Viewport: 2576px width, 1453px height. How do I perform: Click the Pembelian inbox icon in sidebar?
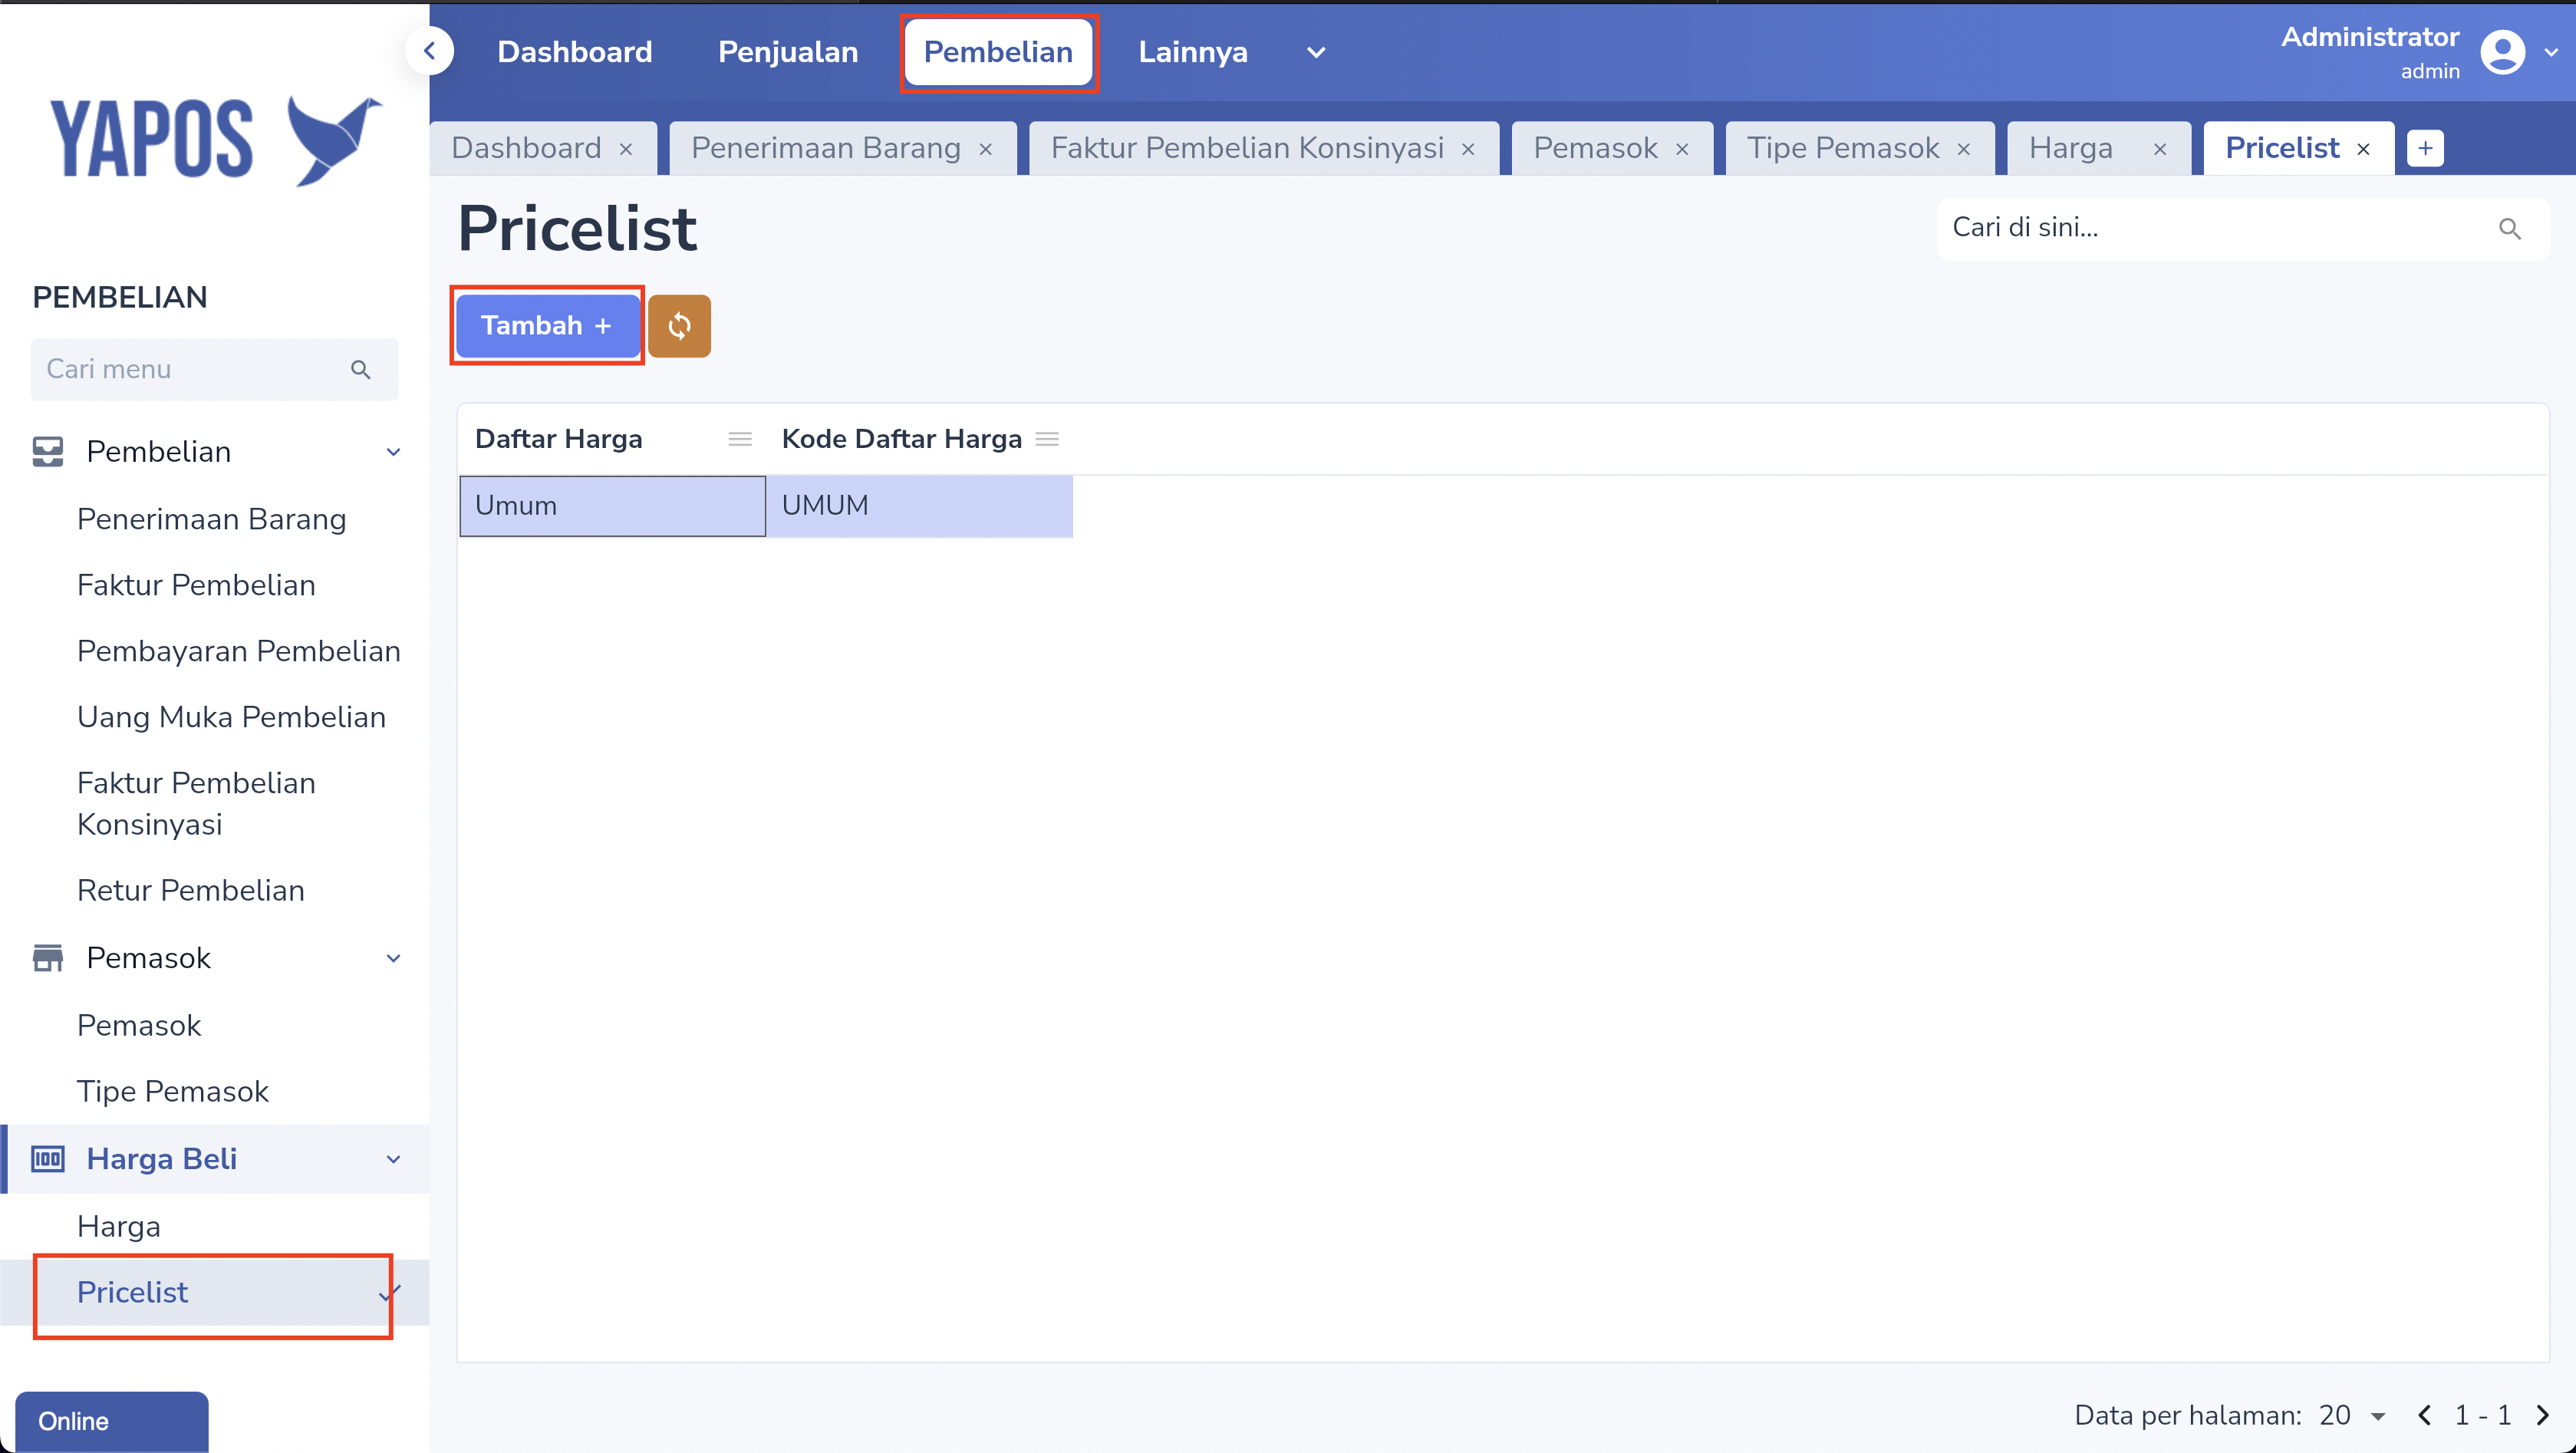(47, 452)
